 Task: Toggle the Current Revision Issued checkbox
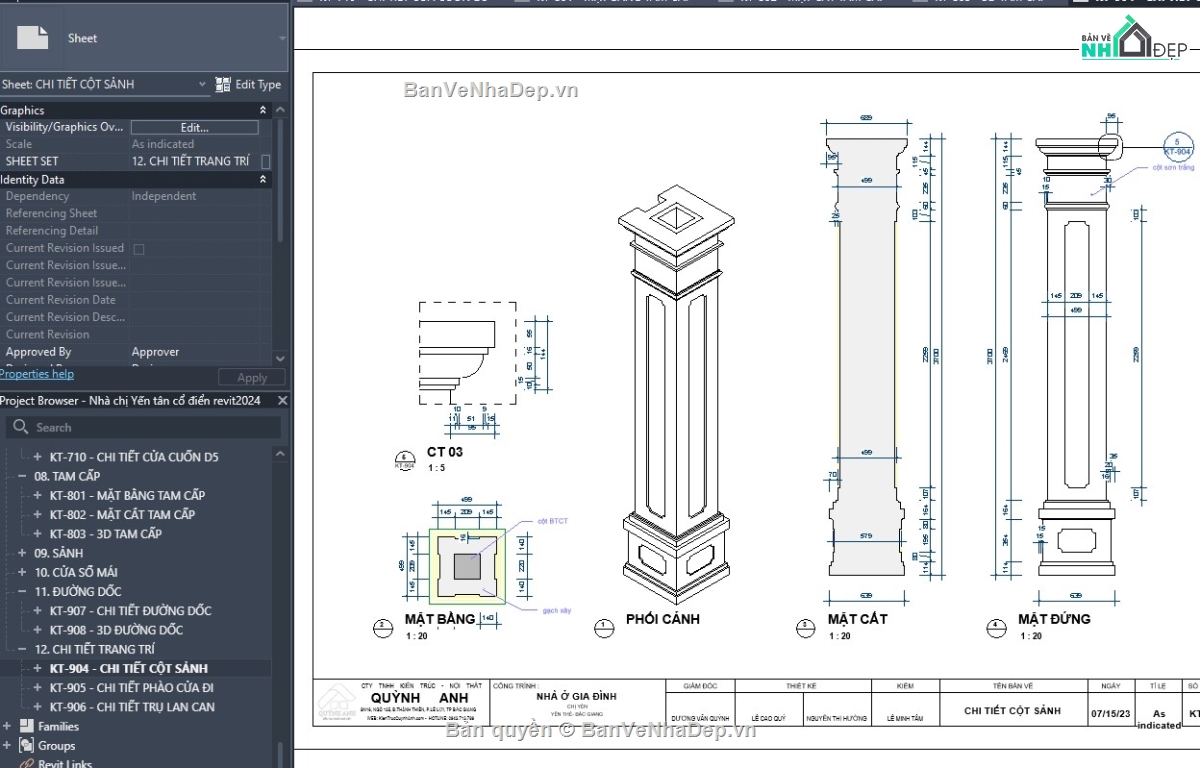click(x=139, y=249)
